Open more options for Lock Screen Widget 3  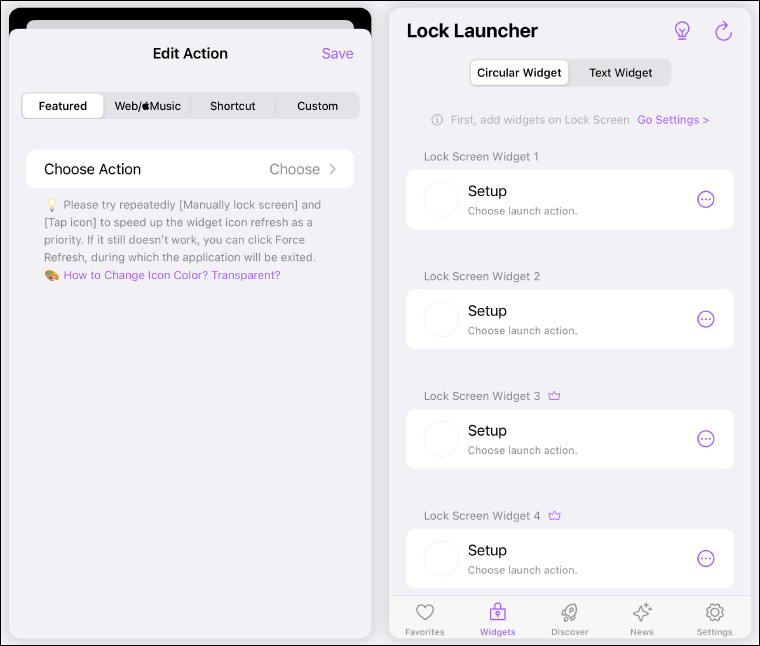(x=705, y=439)
